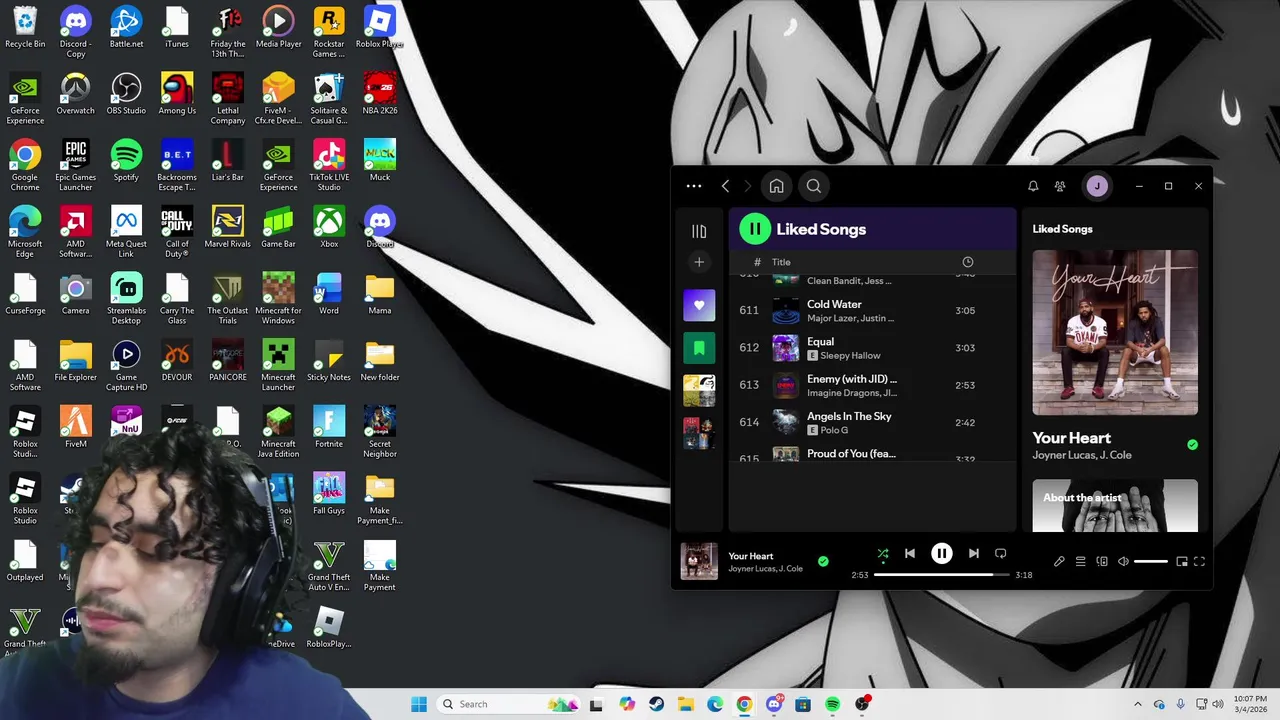Toggle the liked check in player bar
Viewport: 1280px width, 720px height.
(x=823, y=562)
